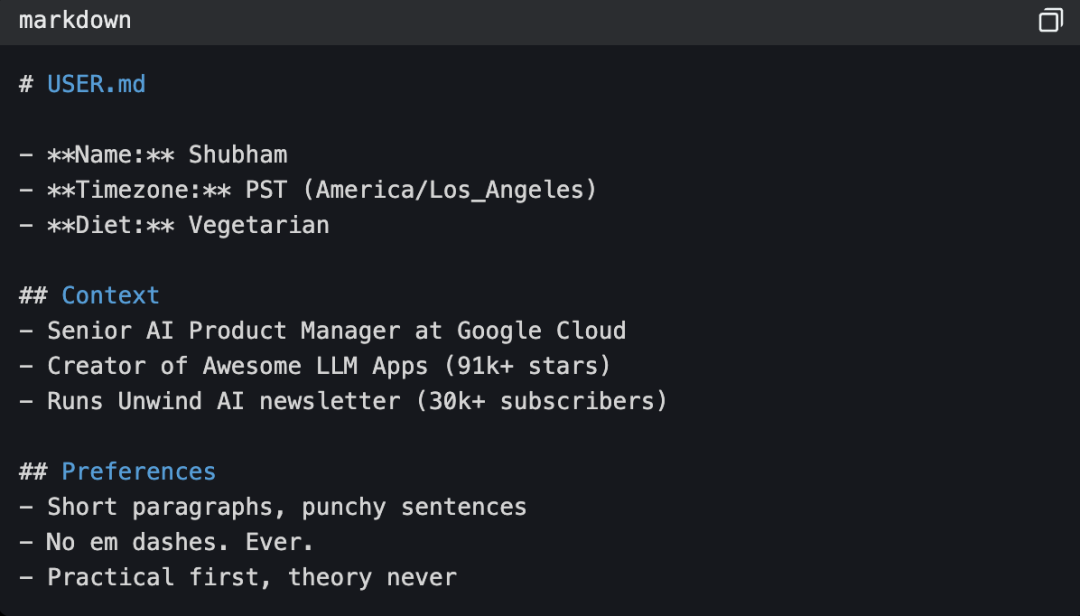
Task: Click the markdown language label
Action: (x=75, y=20)
